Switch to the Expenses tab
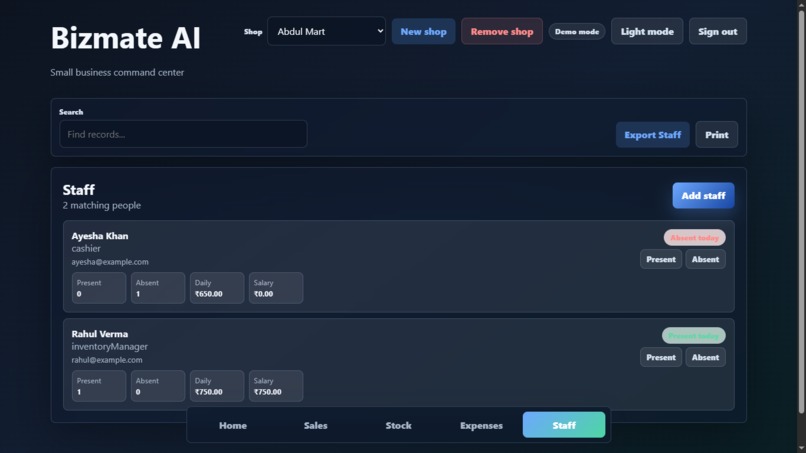 click(x=481, y=425)
